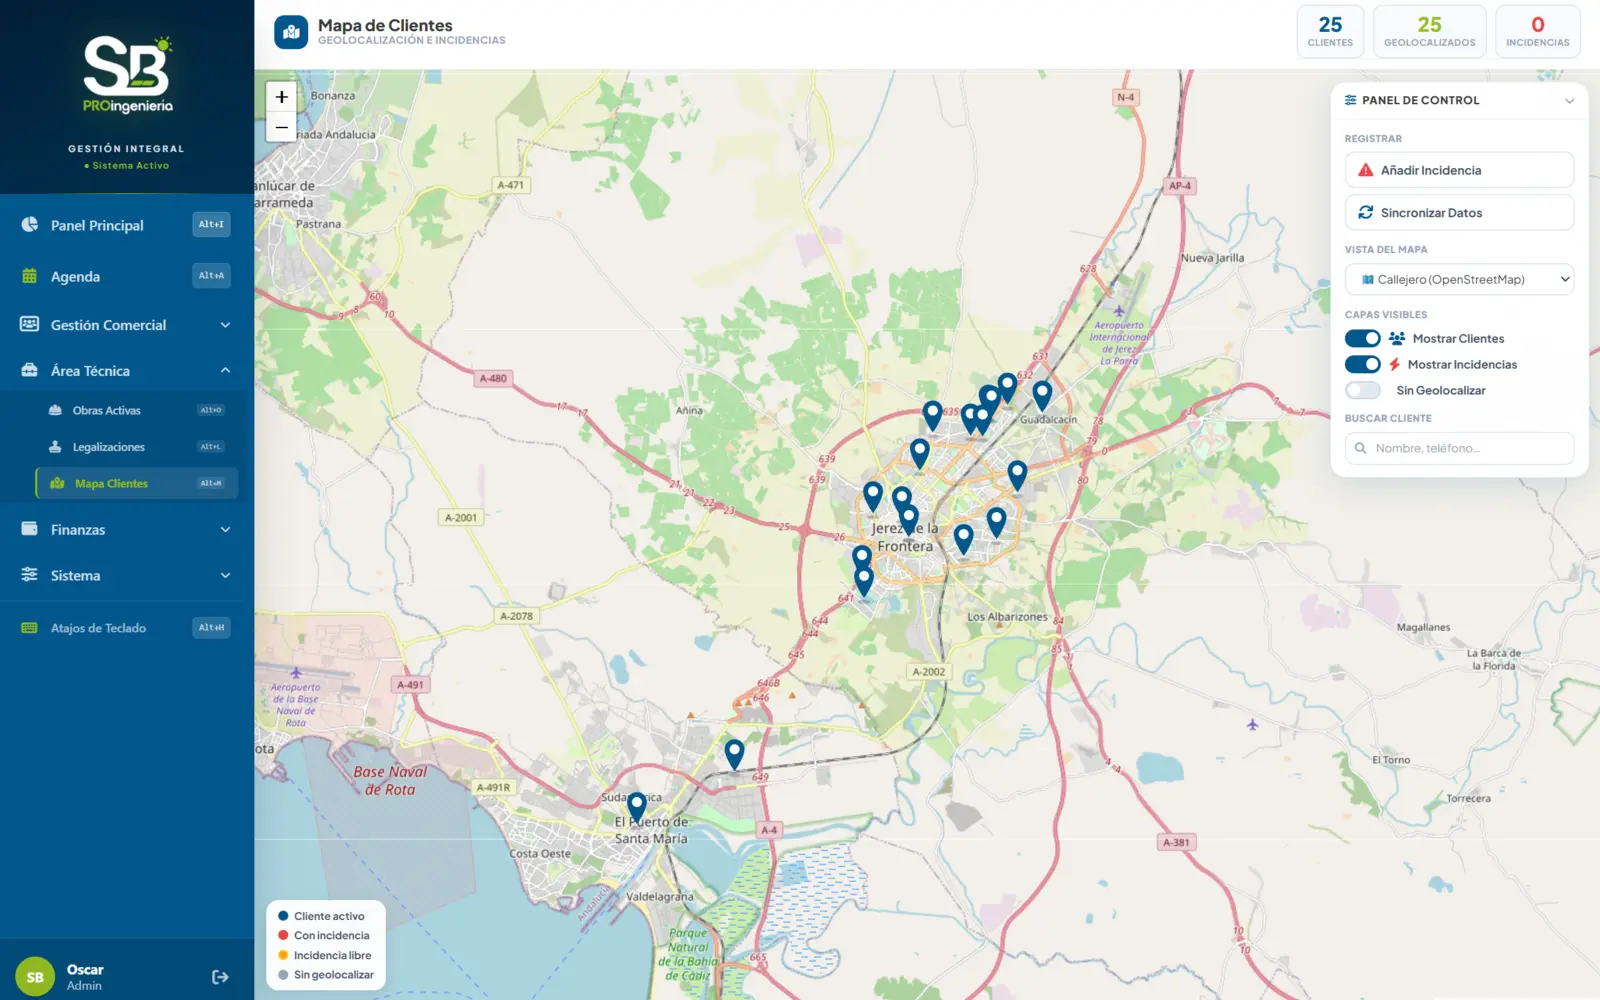Viewport: 1600px width, 1000px height.
Task: Expand the Sistema menu chevron
Action: point(225,576)
